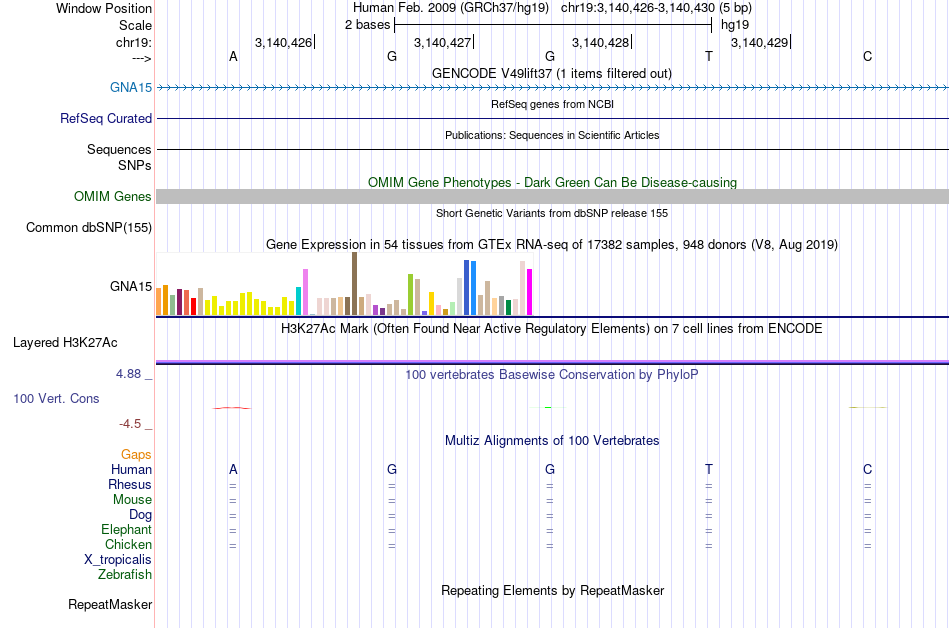Screen dimensions: 950x628
Task: Open the RefSeq Curated track label
Action: tap(106, 119)
